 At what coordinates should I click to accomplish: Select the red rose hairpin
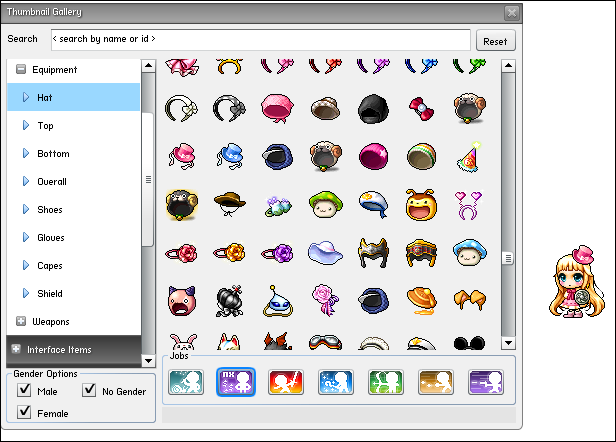tap(182, 253)
